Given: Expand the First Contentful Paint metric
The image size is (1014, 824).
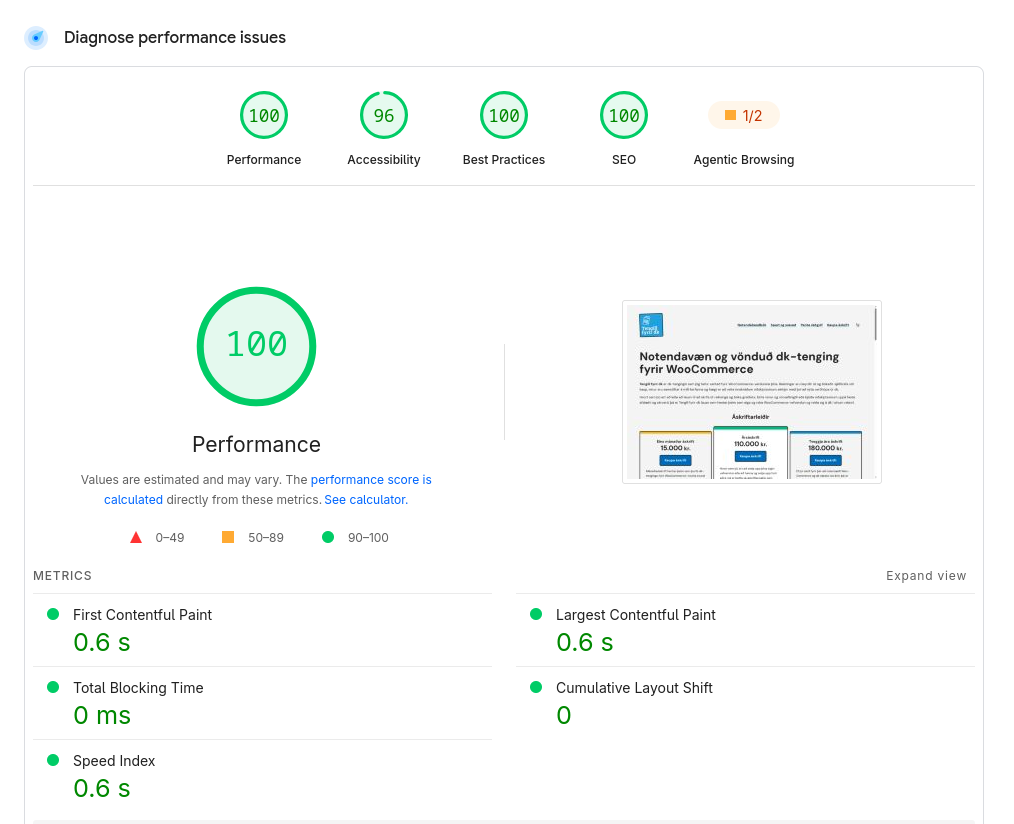Looking at the screenshot, I should coord(263,630).
